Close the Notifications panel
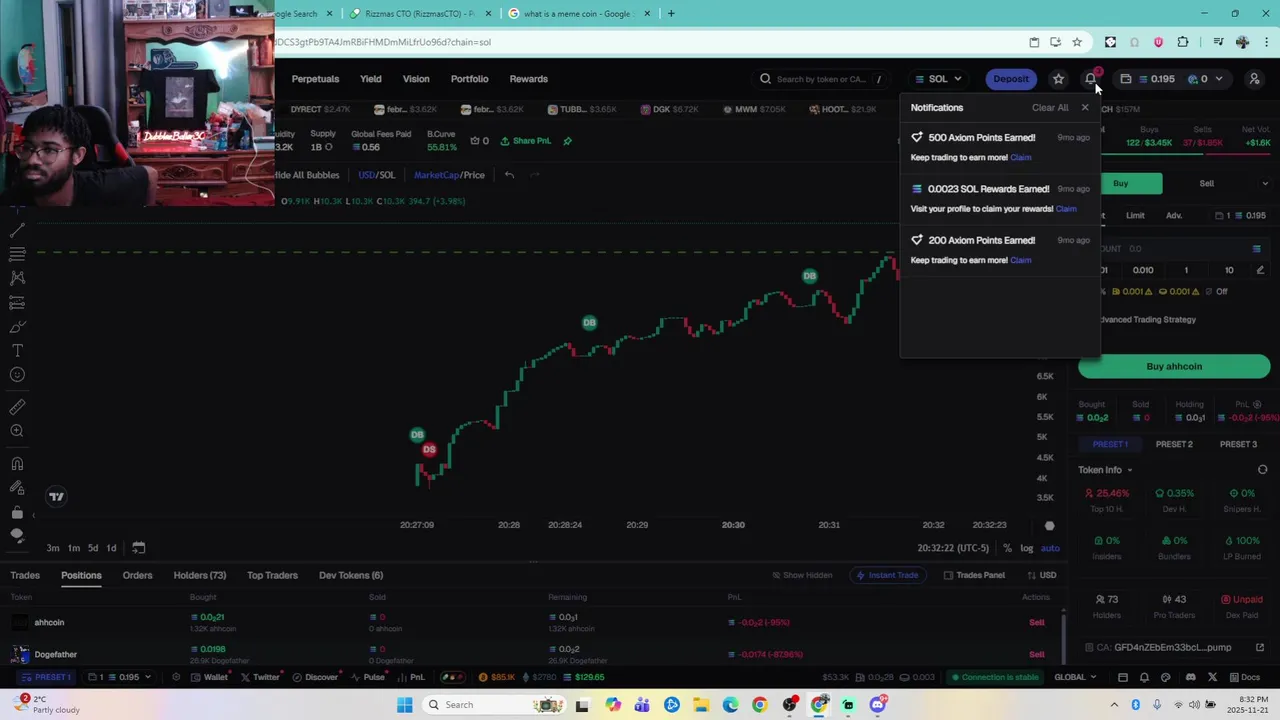This screenshot has width=1280, height=720. (x=1085, y=107)
